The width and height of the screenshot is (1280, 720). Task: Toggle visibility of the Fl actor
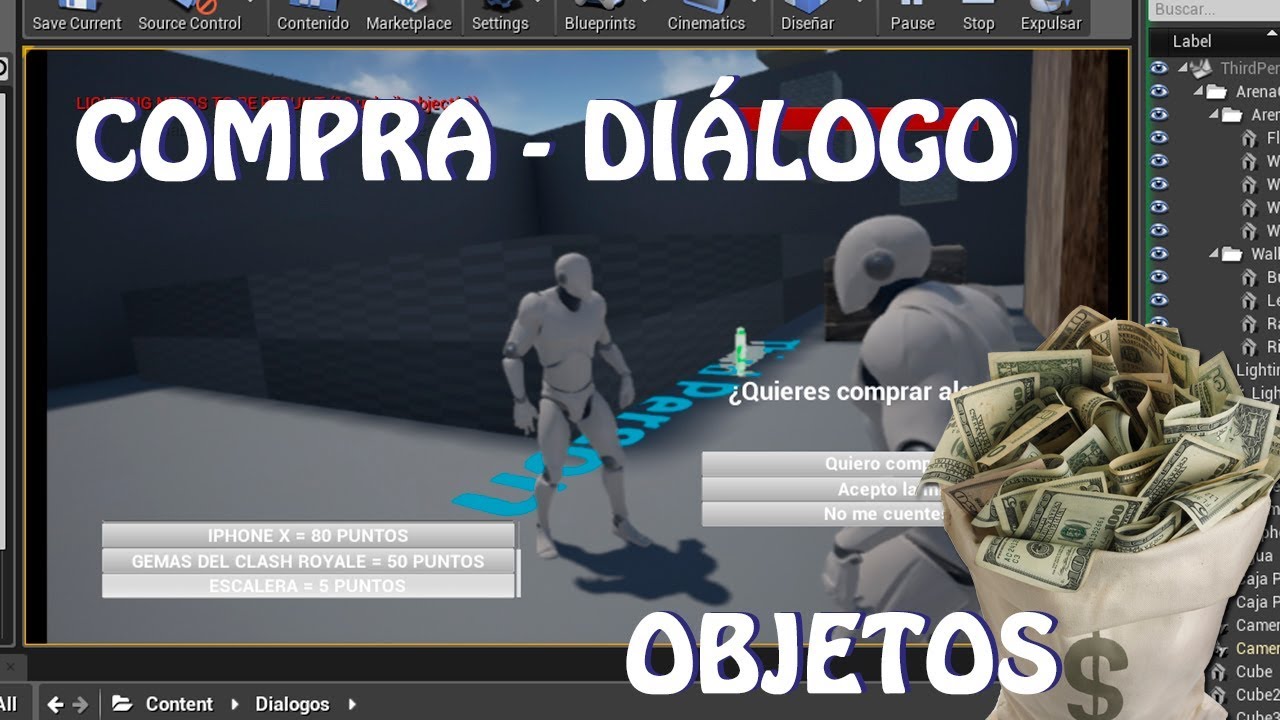coord(1159,138)
